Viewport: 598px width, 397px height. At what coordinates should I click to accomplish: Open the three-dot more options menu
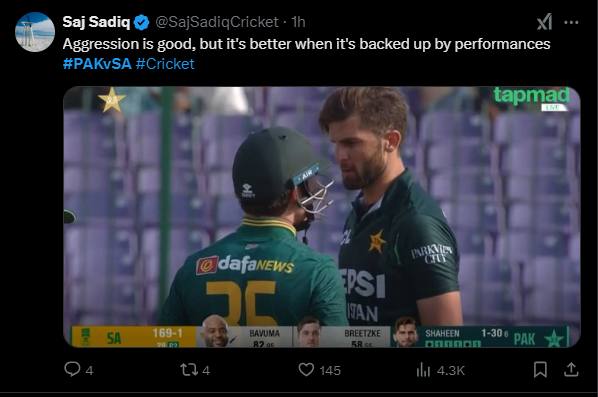(571, 23)
